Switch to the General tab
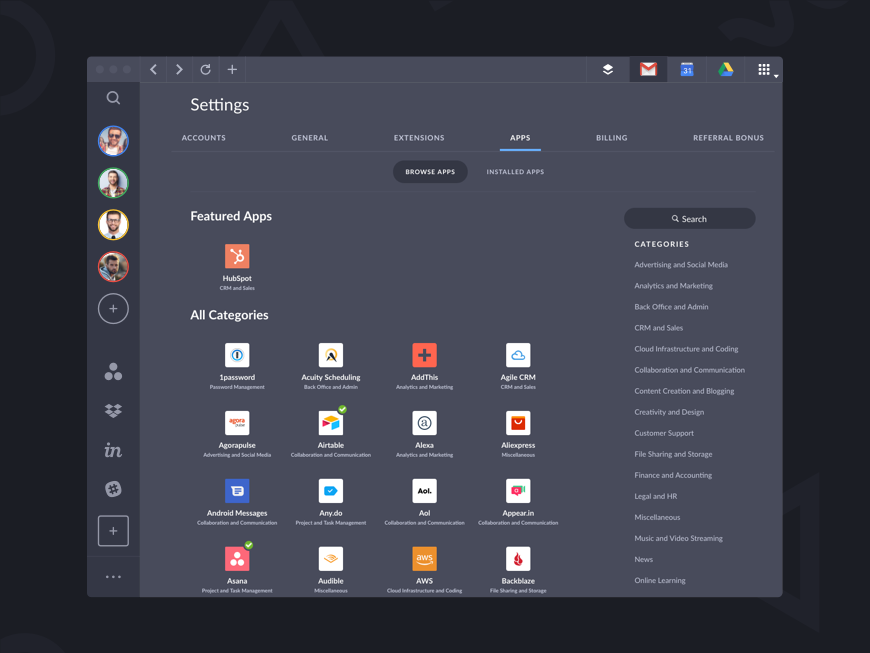The image size is (870, 653). click(x=310, y=138)
